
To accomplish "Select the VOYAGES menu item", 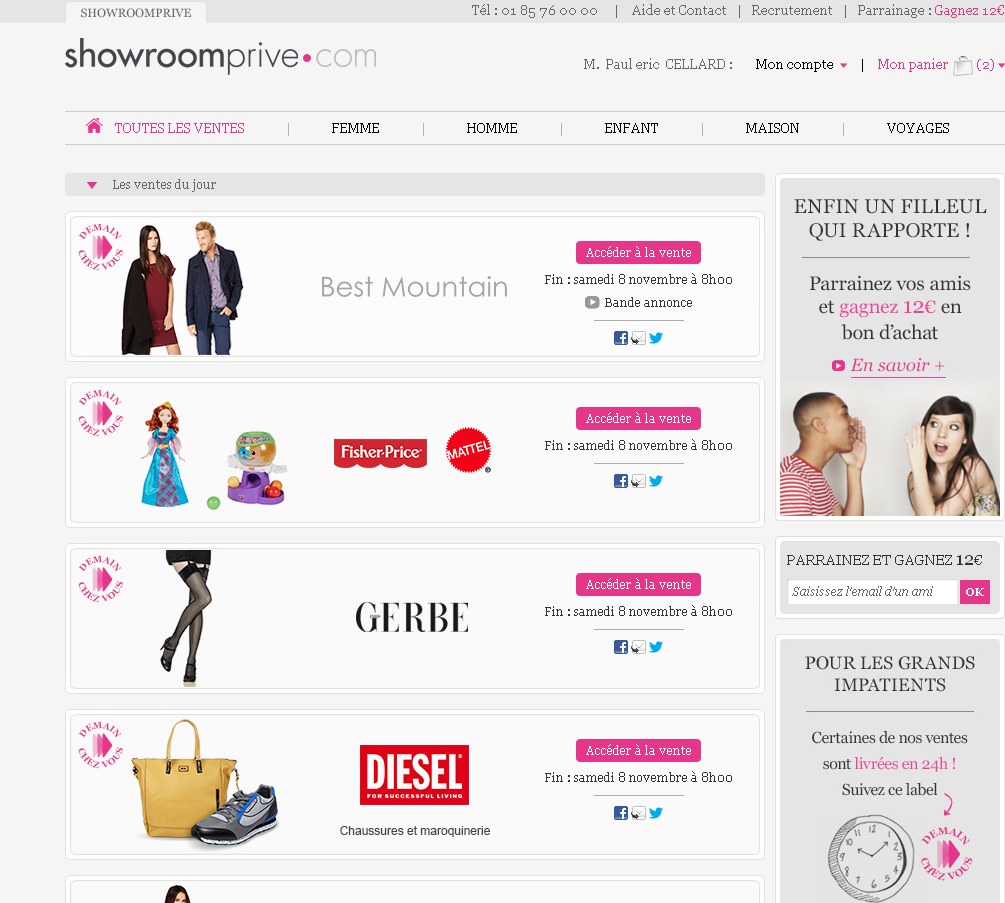I will tap(918, 128).
